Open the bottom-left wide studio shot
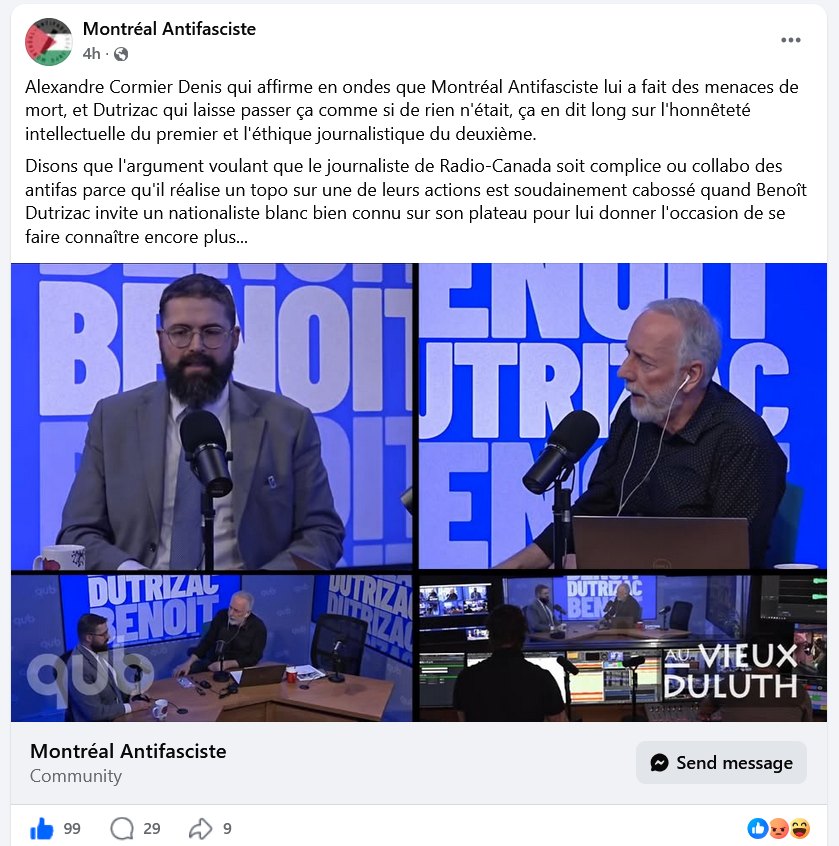The height and width of the screenshot is (846, 839). tap(212, 649)
